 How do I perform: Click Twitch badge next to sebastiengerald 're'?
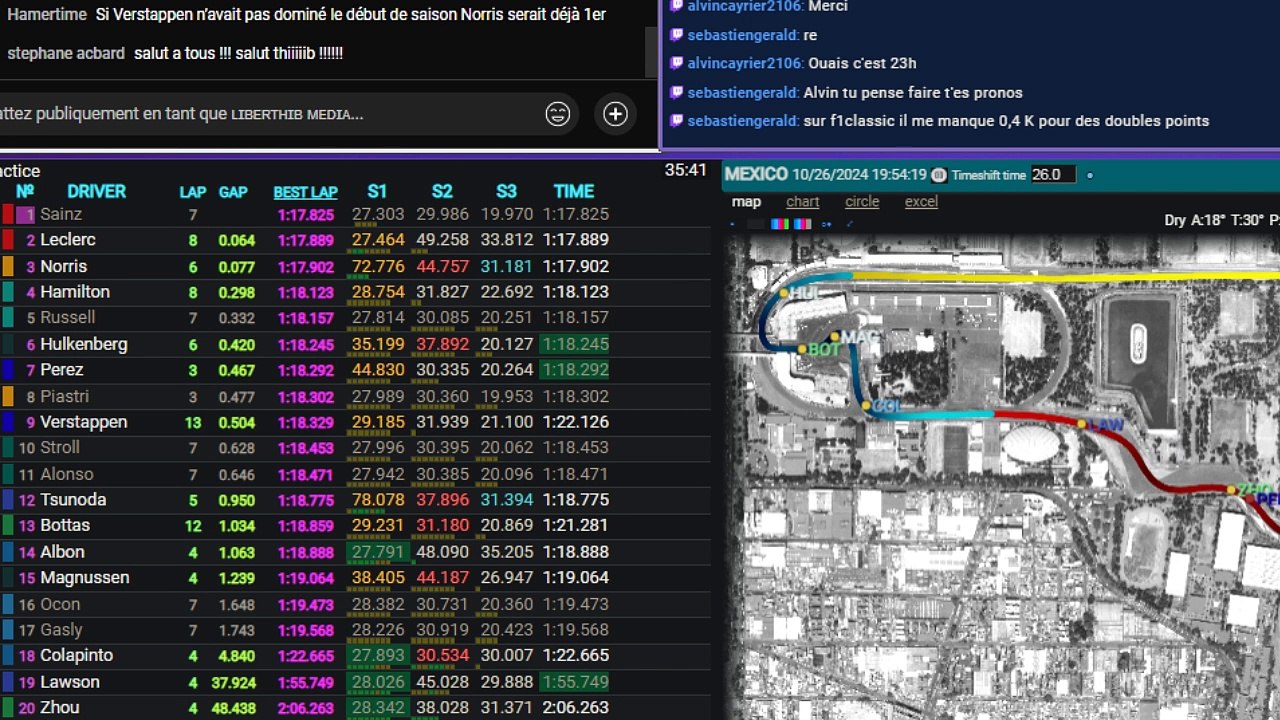click(677, 35)
